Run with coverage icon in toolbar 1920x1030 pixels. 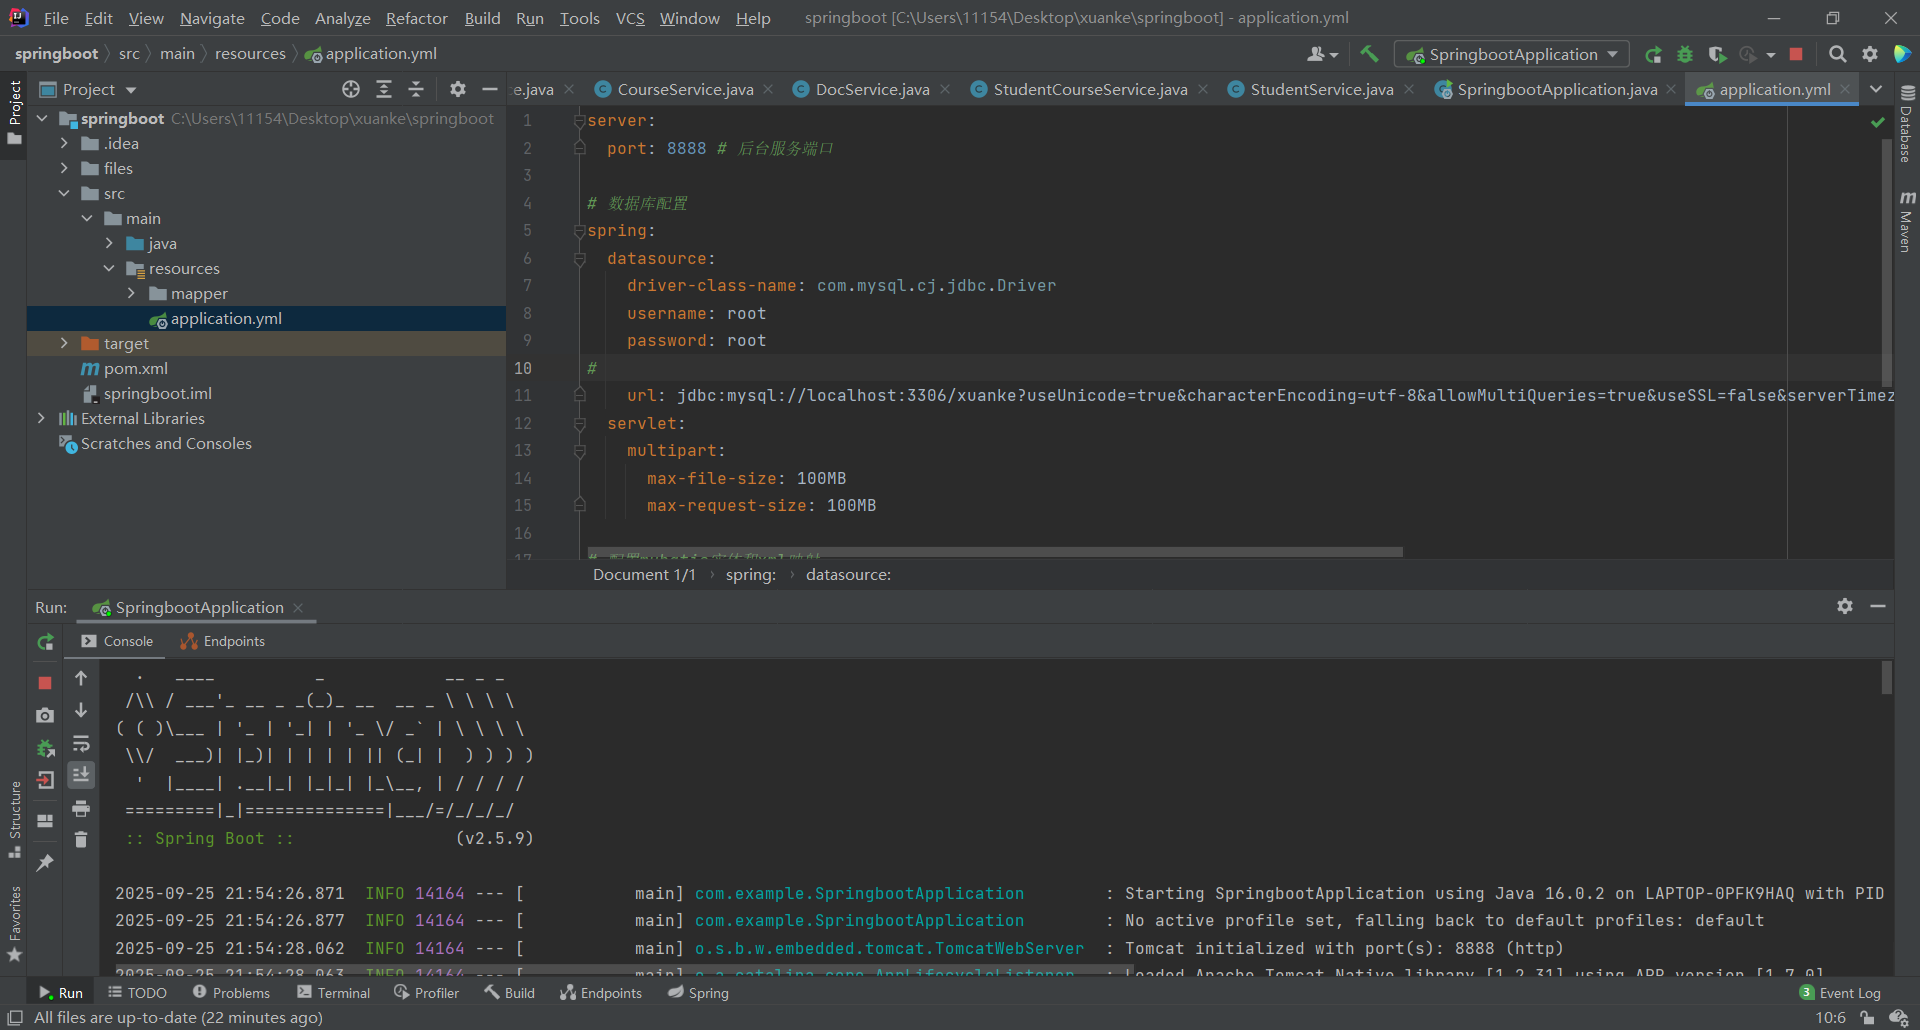1717,54
